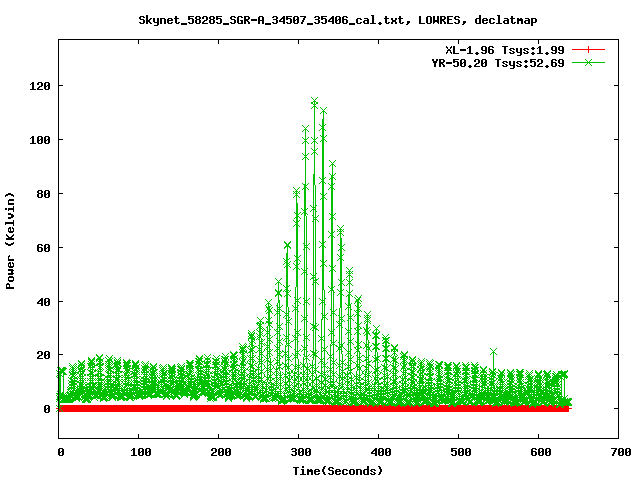640x480 pixels.
Task: Click x-axis tick label 300
Action: coord(301,452)
